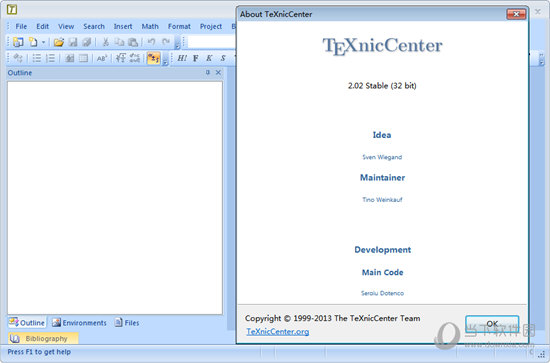Click the Insert Table icon
The image size is (550, 363).
tap(83, 58)
